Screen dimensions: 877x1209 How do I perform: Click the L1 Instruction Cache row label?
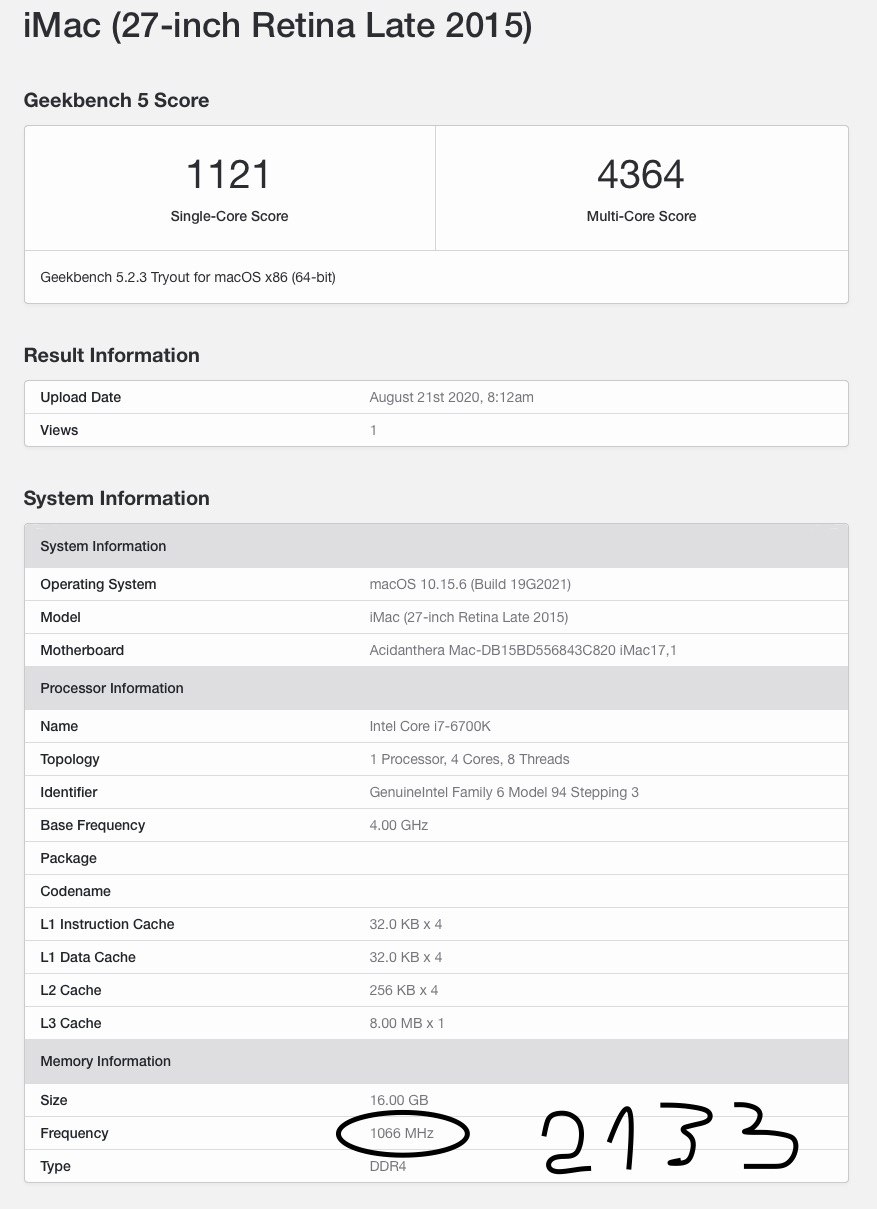(x=107, y=924)
